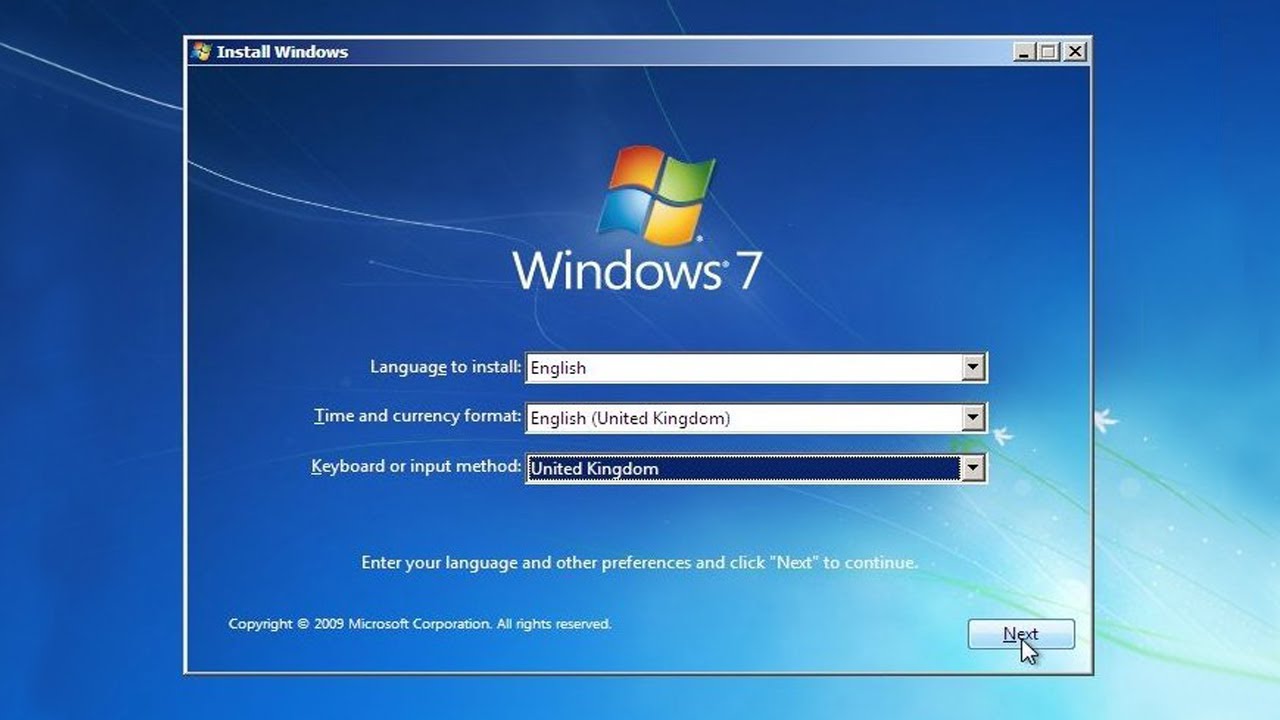
Task: Select the English language combo box field
Action: 756,368
